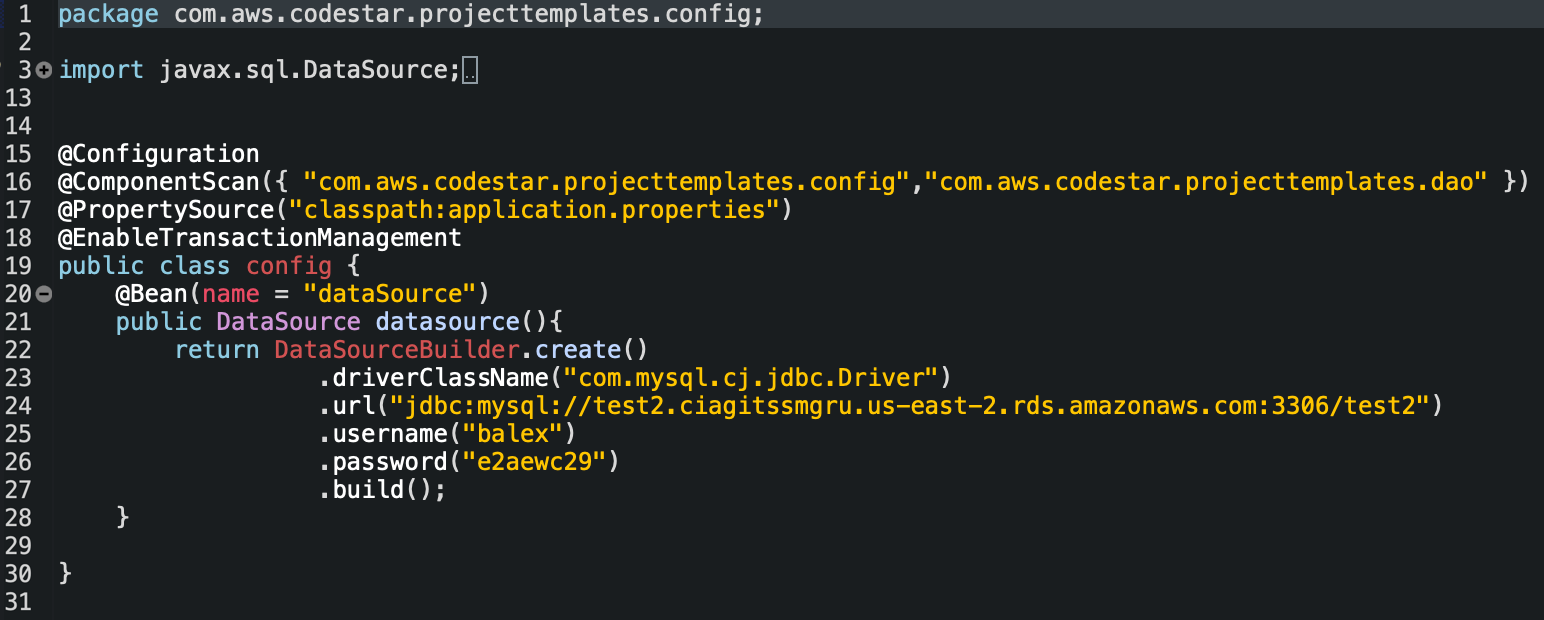Place cursor on @Configuration annotation
This screenshot has width=1544, height=620.
point(159,154)
